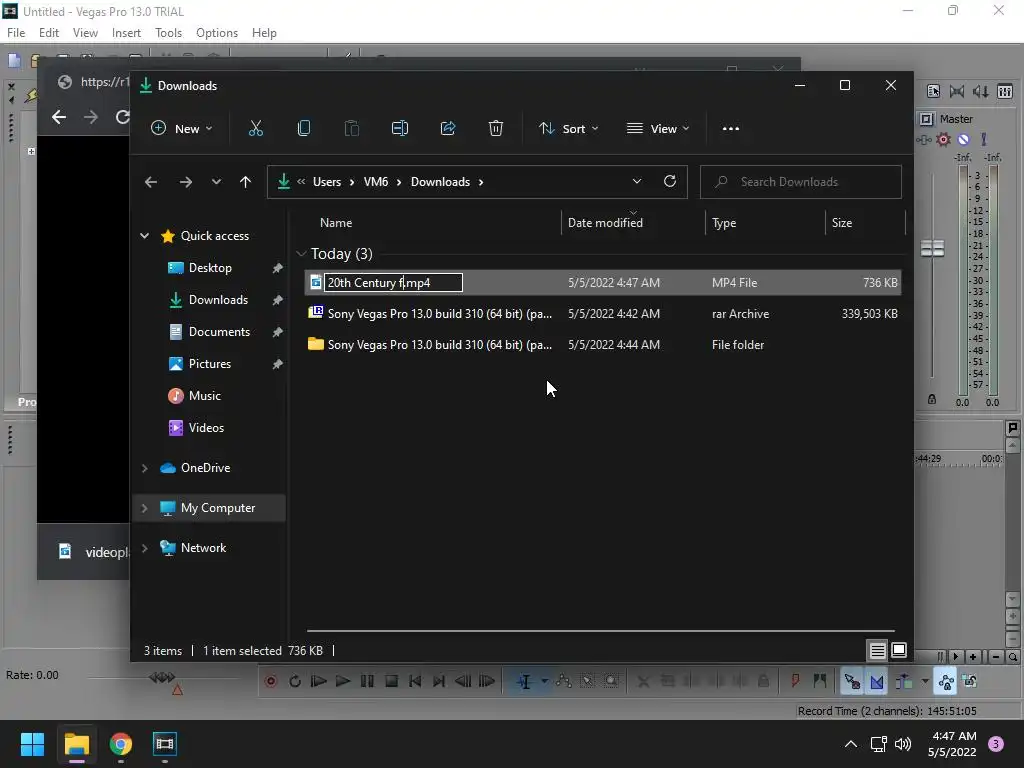1024x768 pixels.
Task: Open the Vegas Tools menu
Action: click(x=168, y=33)
